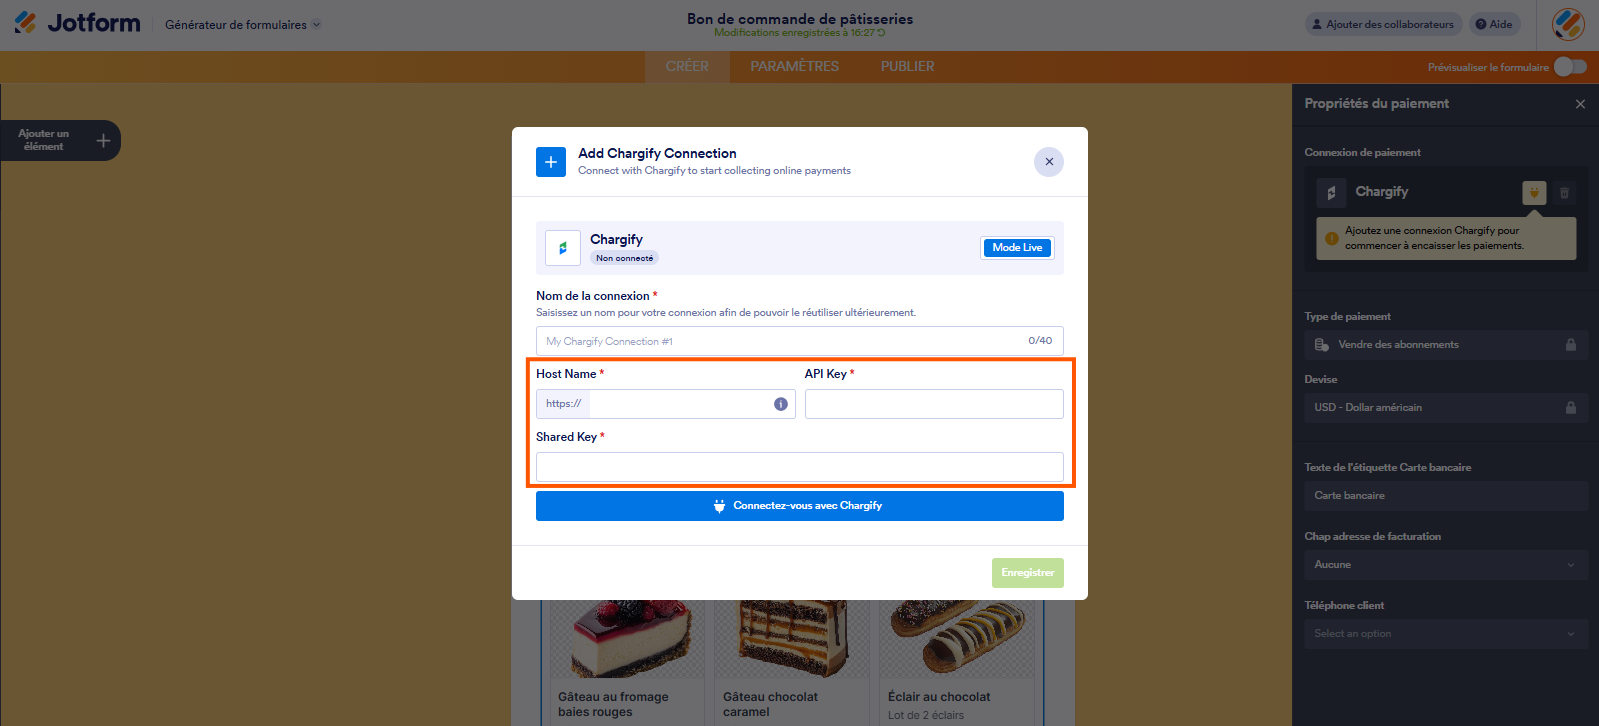Enable 'Prévisualiser le formulaire' switch
This screenshot has height=726, width=1599.
pos(1569,66)
